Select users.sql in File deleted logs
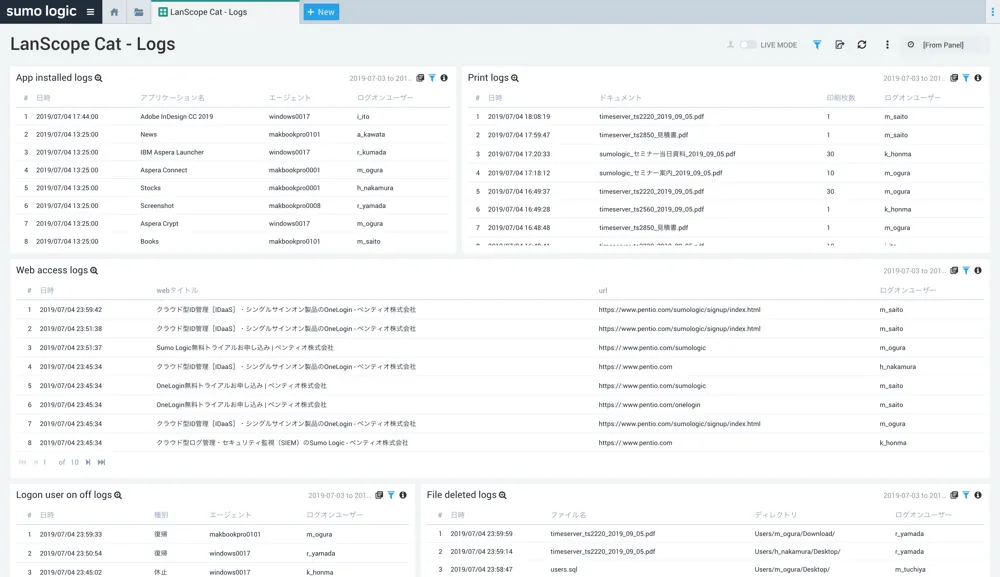 pyautogui.click(x=564, y=569)
